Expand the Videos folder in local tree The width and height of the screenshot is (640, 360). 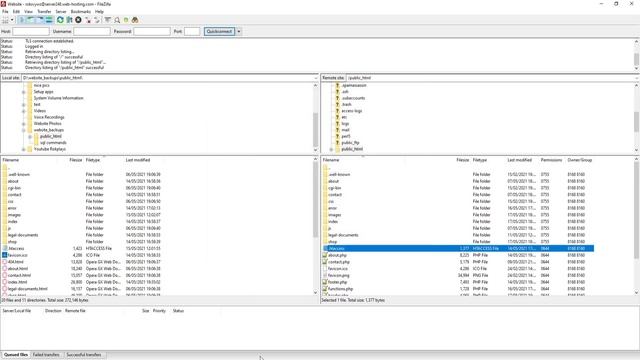coord(24,111)
